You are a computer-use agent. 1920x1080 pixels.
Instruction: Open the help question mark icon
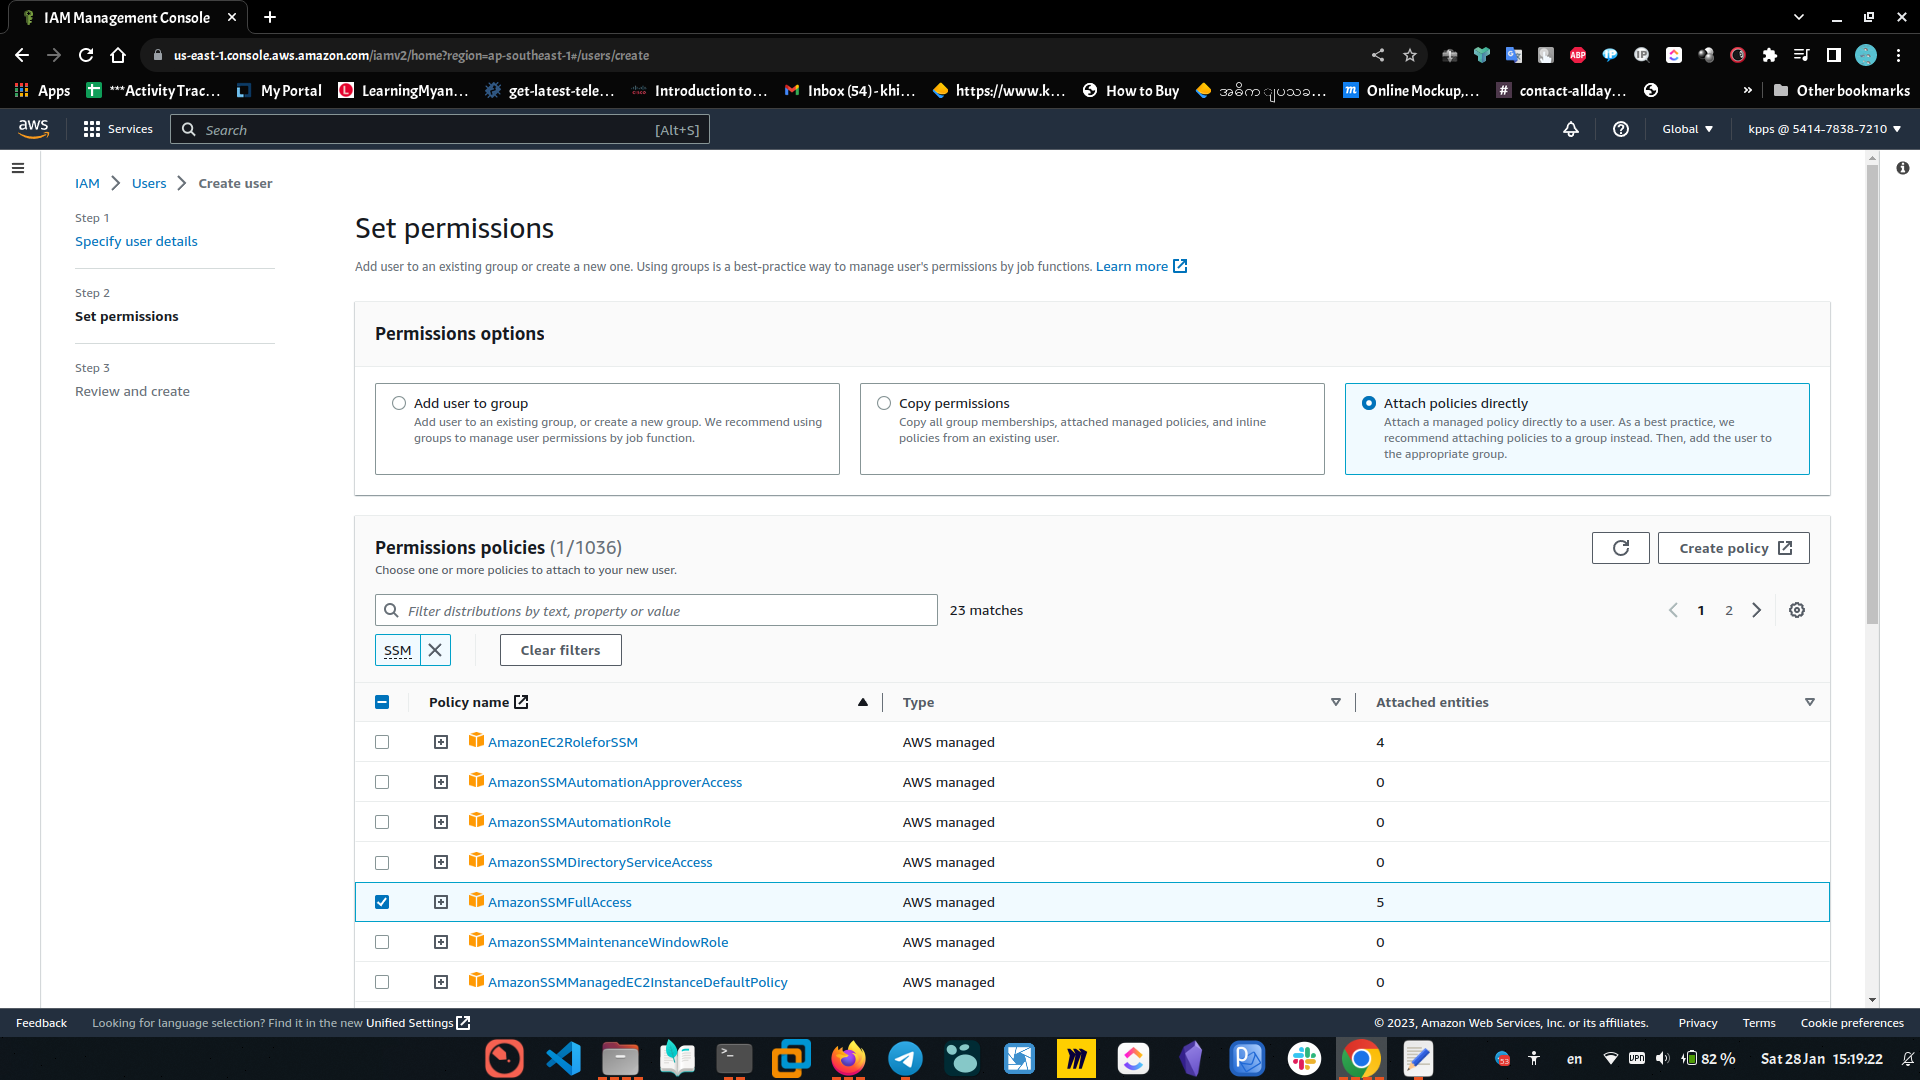tap(1621, 129)
